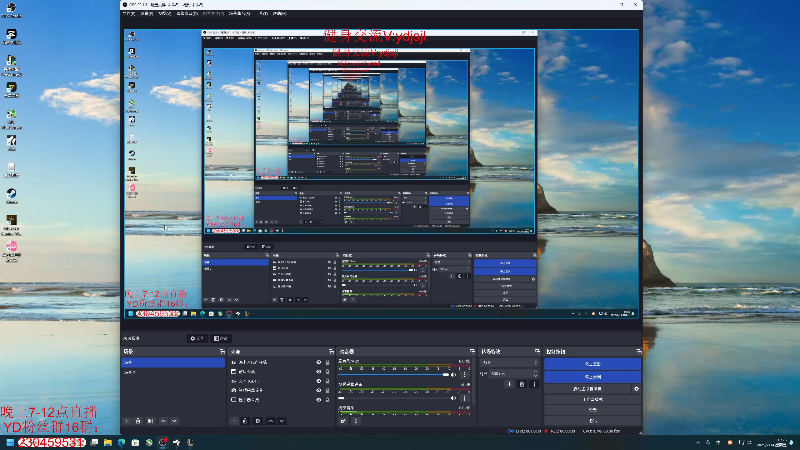Toggle the lock on the second source
Viewport: 800px width, 450px height.
[328, 371]
